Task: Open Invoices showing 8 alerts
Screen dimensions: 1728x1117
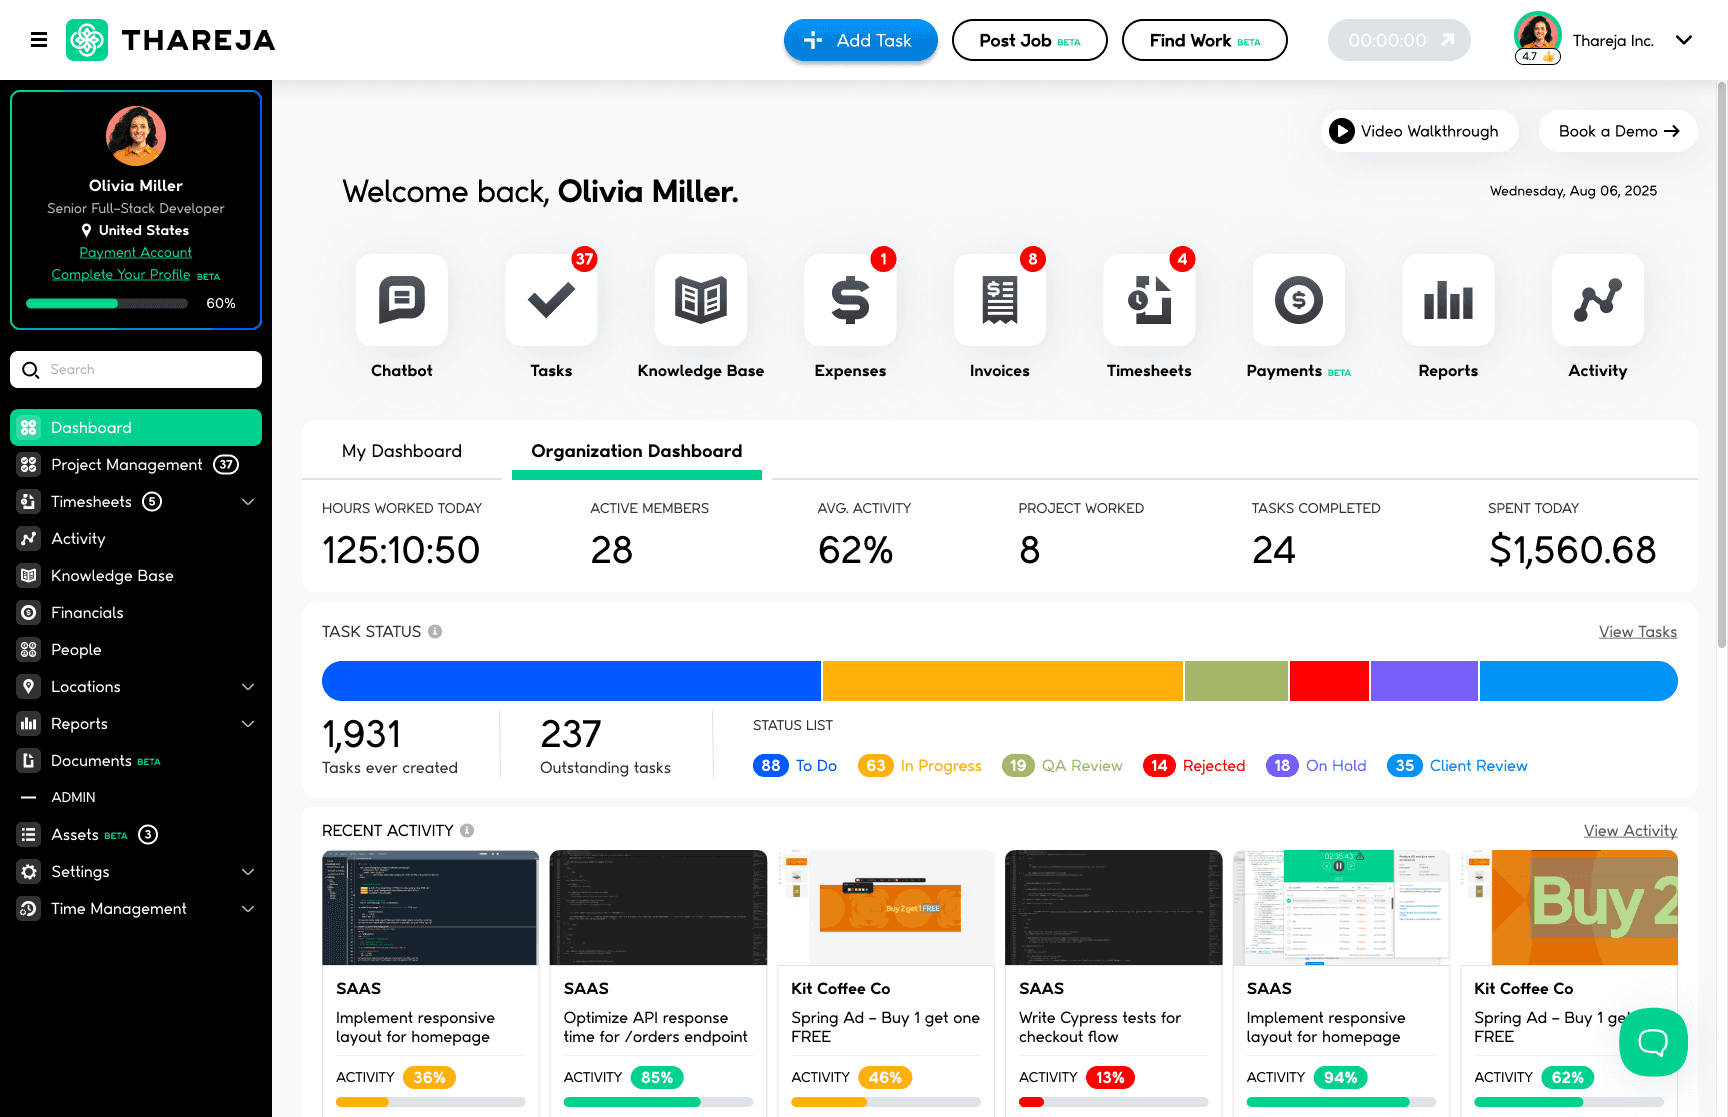Action: [999, 300]
